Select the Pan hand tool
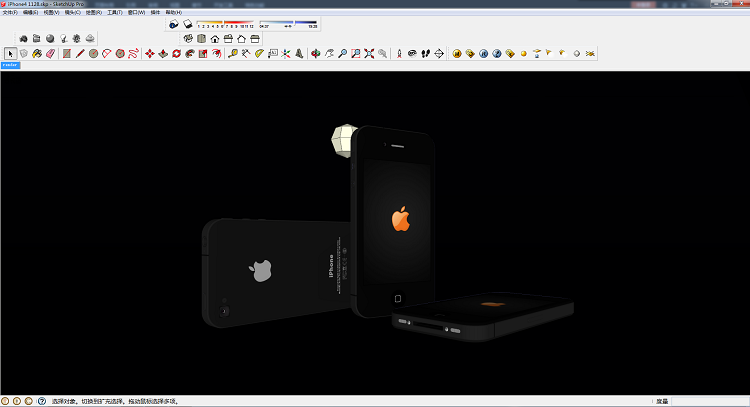 point(329,54)
